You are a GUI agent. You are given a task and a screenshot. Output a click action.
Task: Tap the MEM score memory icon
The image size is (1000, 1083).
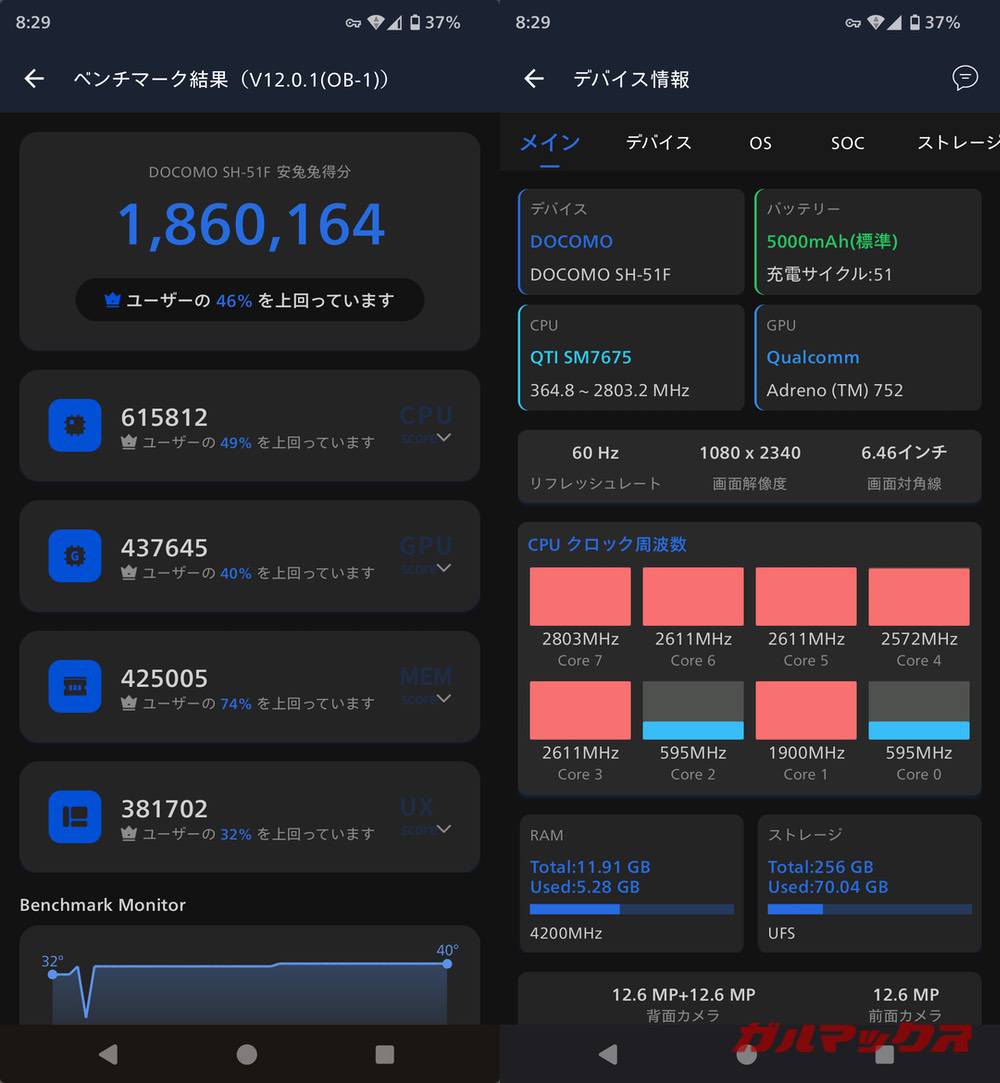click(x=75, y=686)
